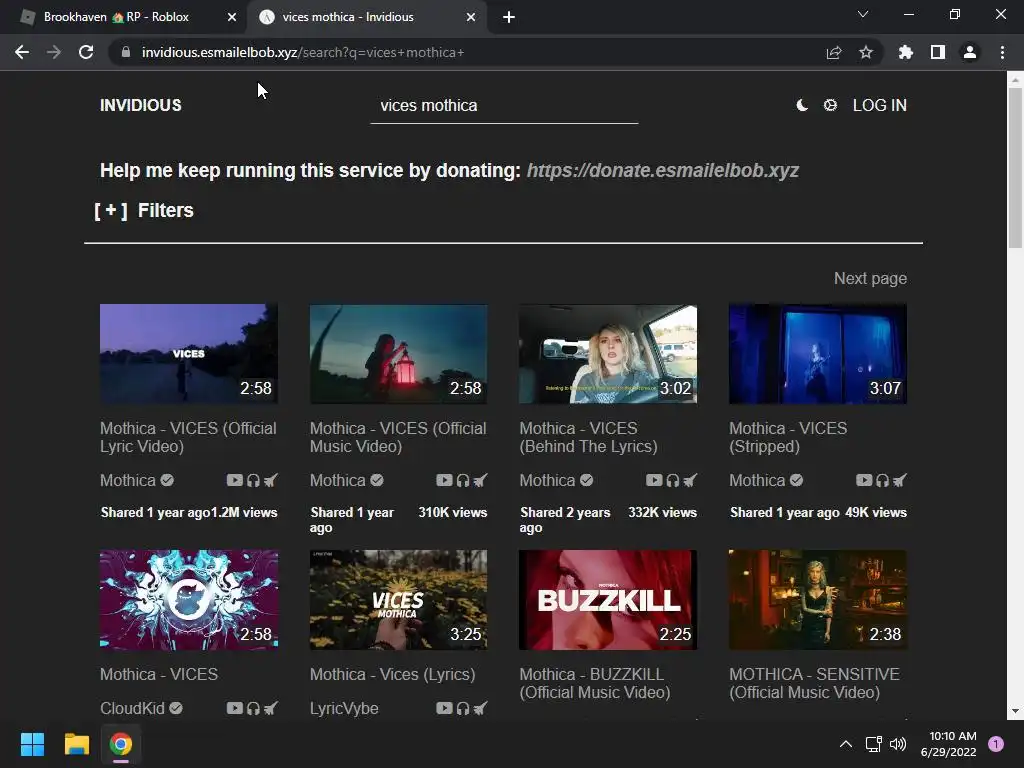This screenshot has height=768, width=1024.
Task: Open the VICES Behind The Lyrics thumbnail
Action: tap(608, 353)
